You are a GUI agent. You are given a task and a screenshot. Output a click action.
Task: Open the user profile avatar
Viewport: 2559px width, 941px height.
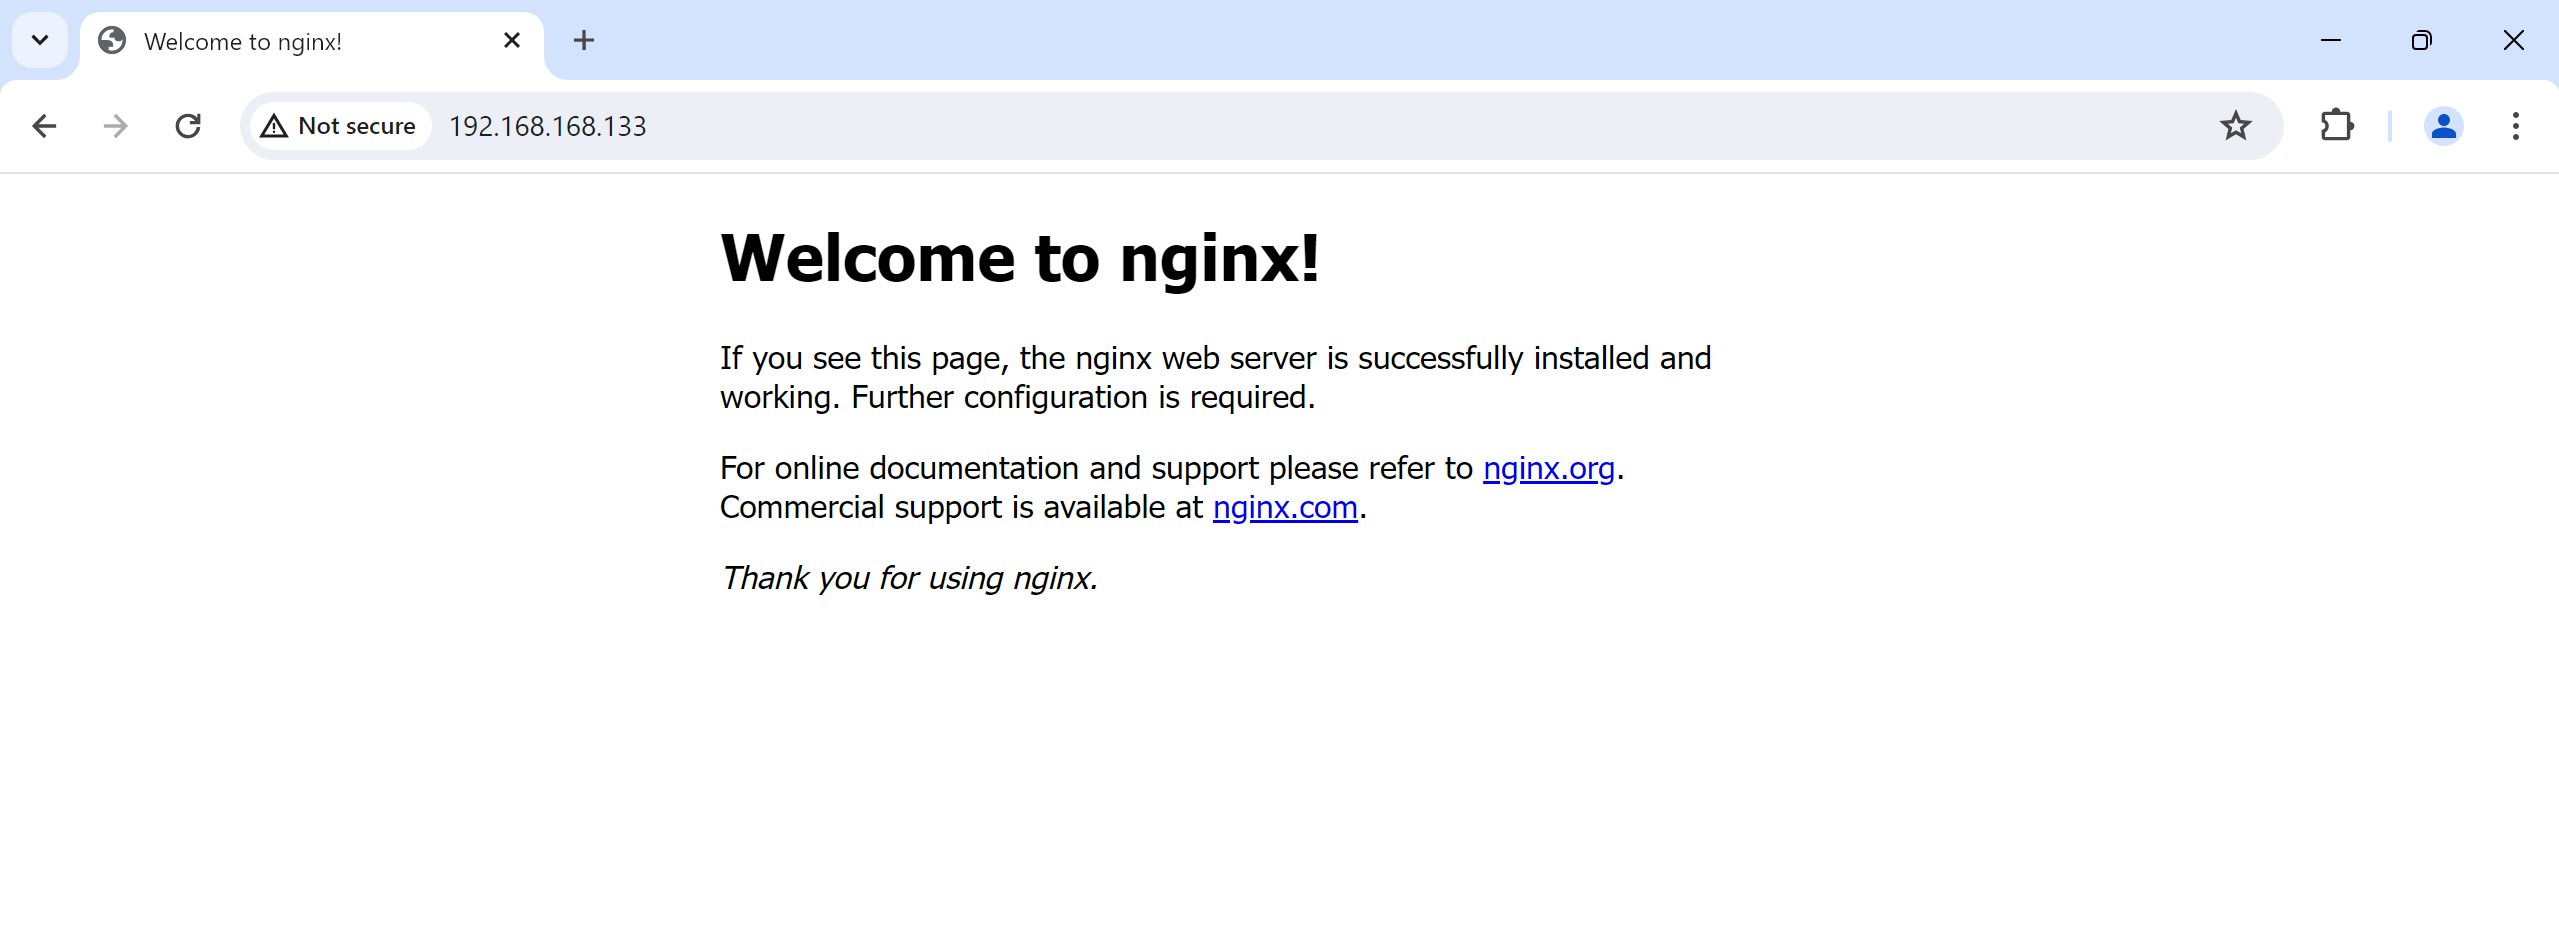click(2442, 126)
